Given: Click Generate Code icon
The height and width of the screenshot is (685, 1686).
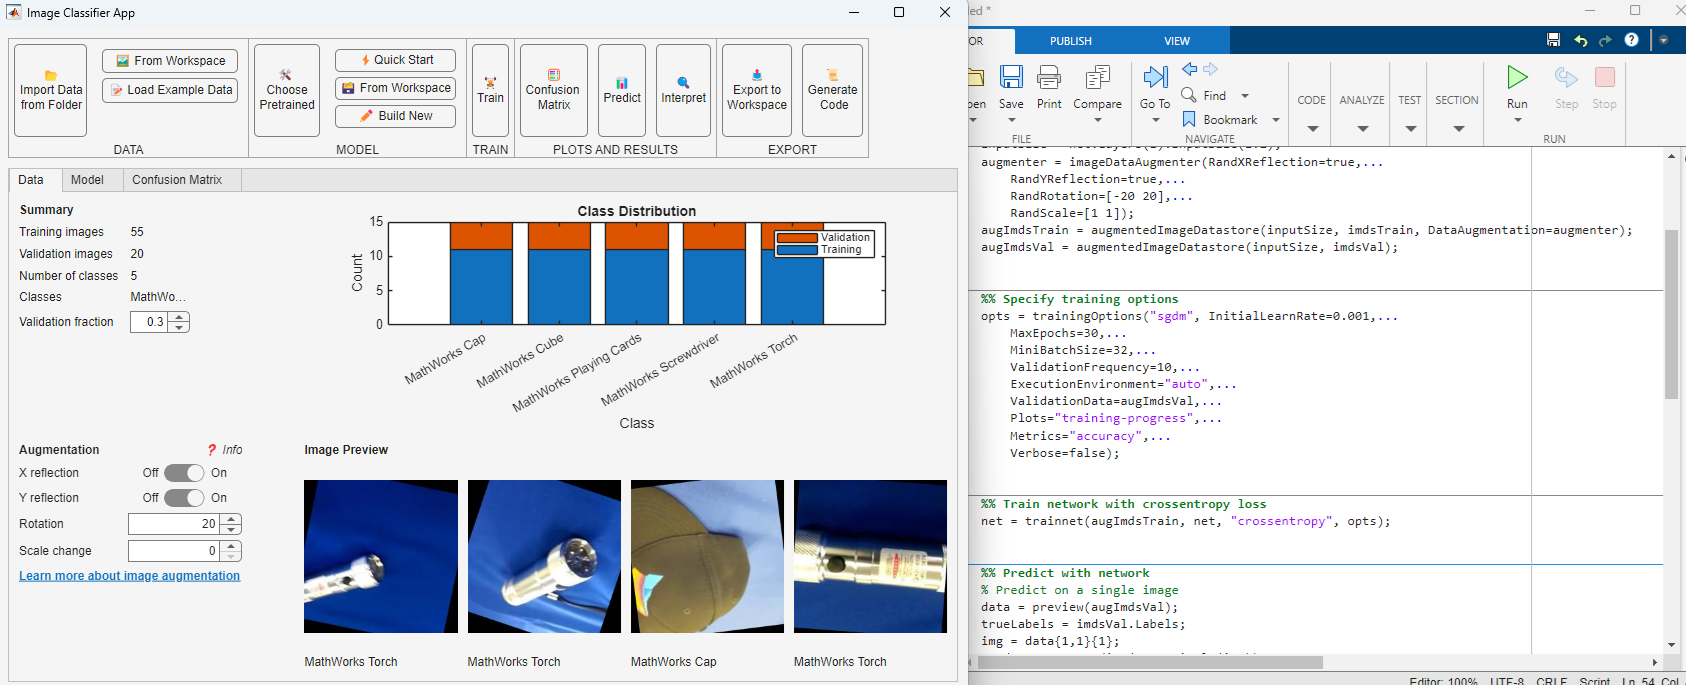Looking at the screenshot, I should point(832,76).
